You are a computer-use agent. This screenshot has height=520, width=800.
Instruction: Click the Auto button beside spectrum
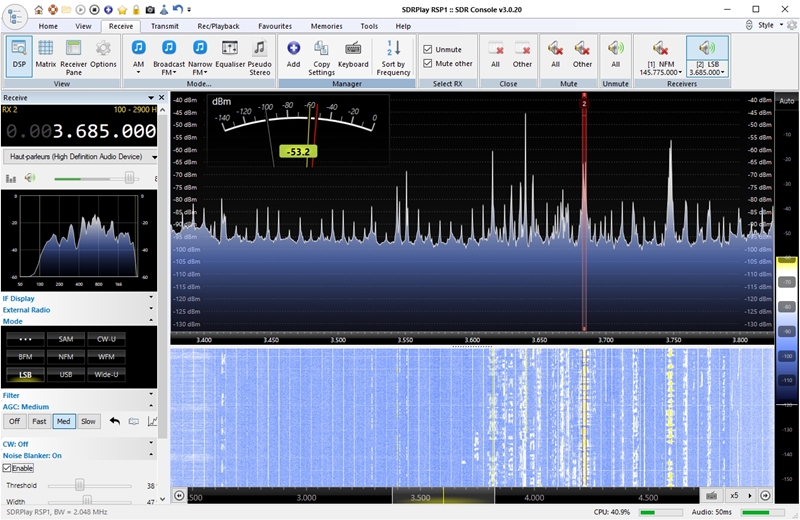point(786,101)
